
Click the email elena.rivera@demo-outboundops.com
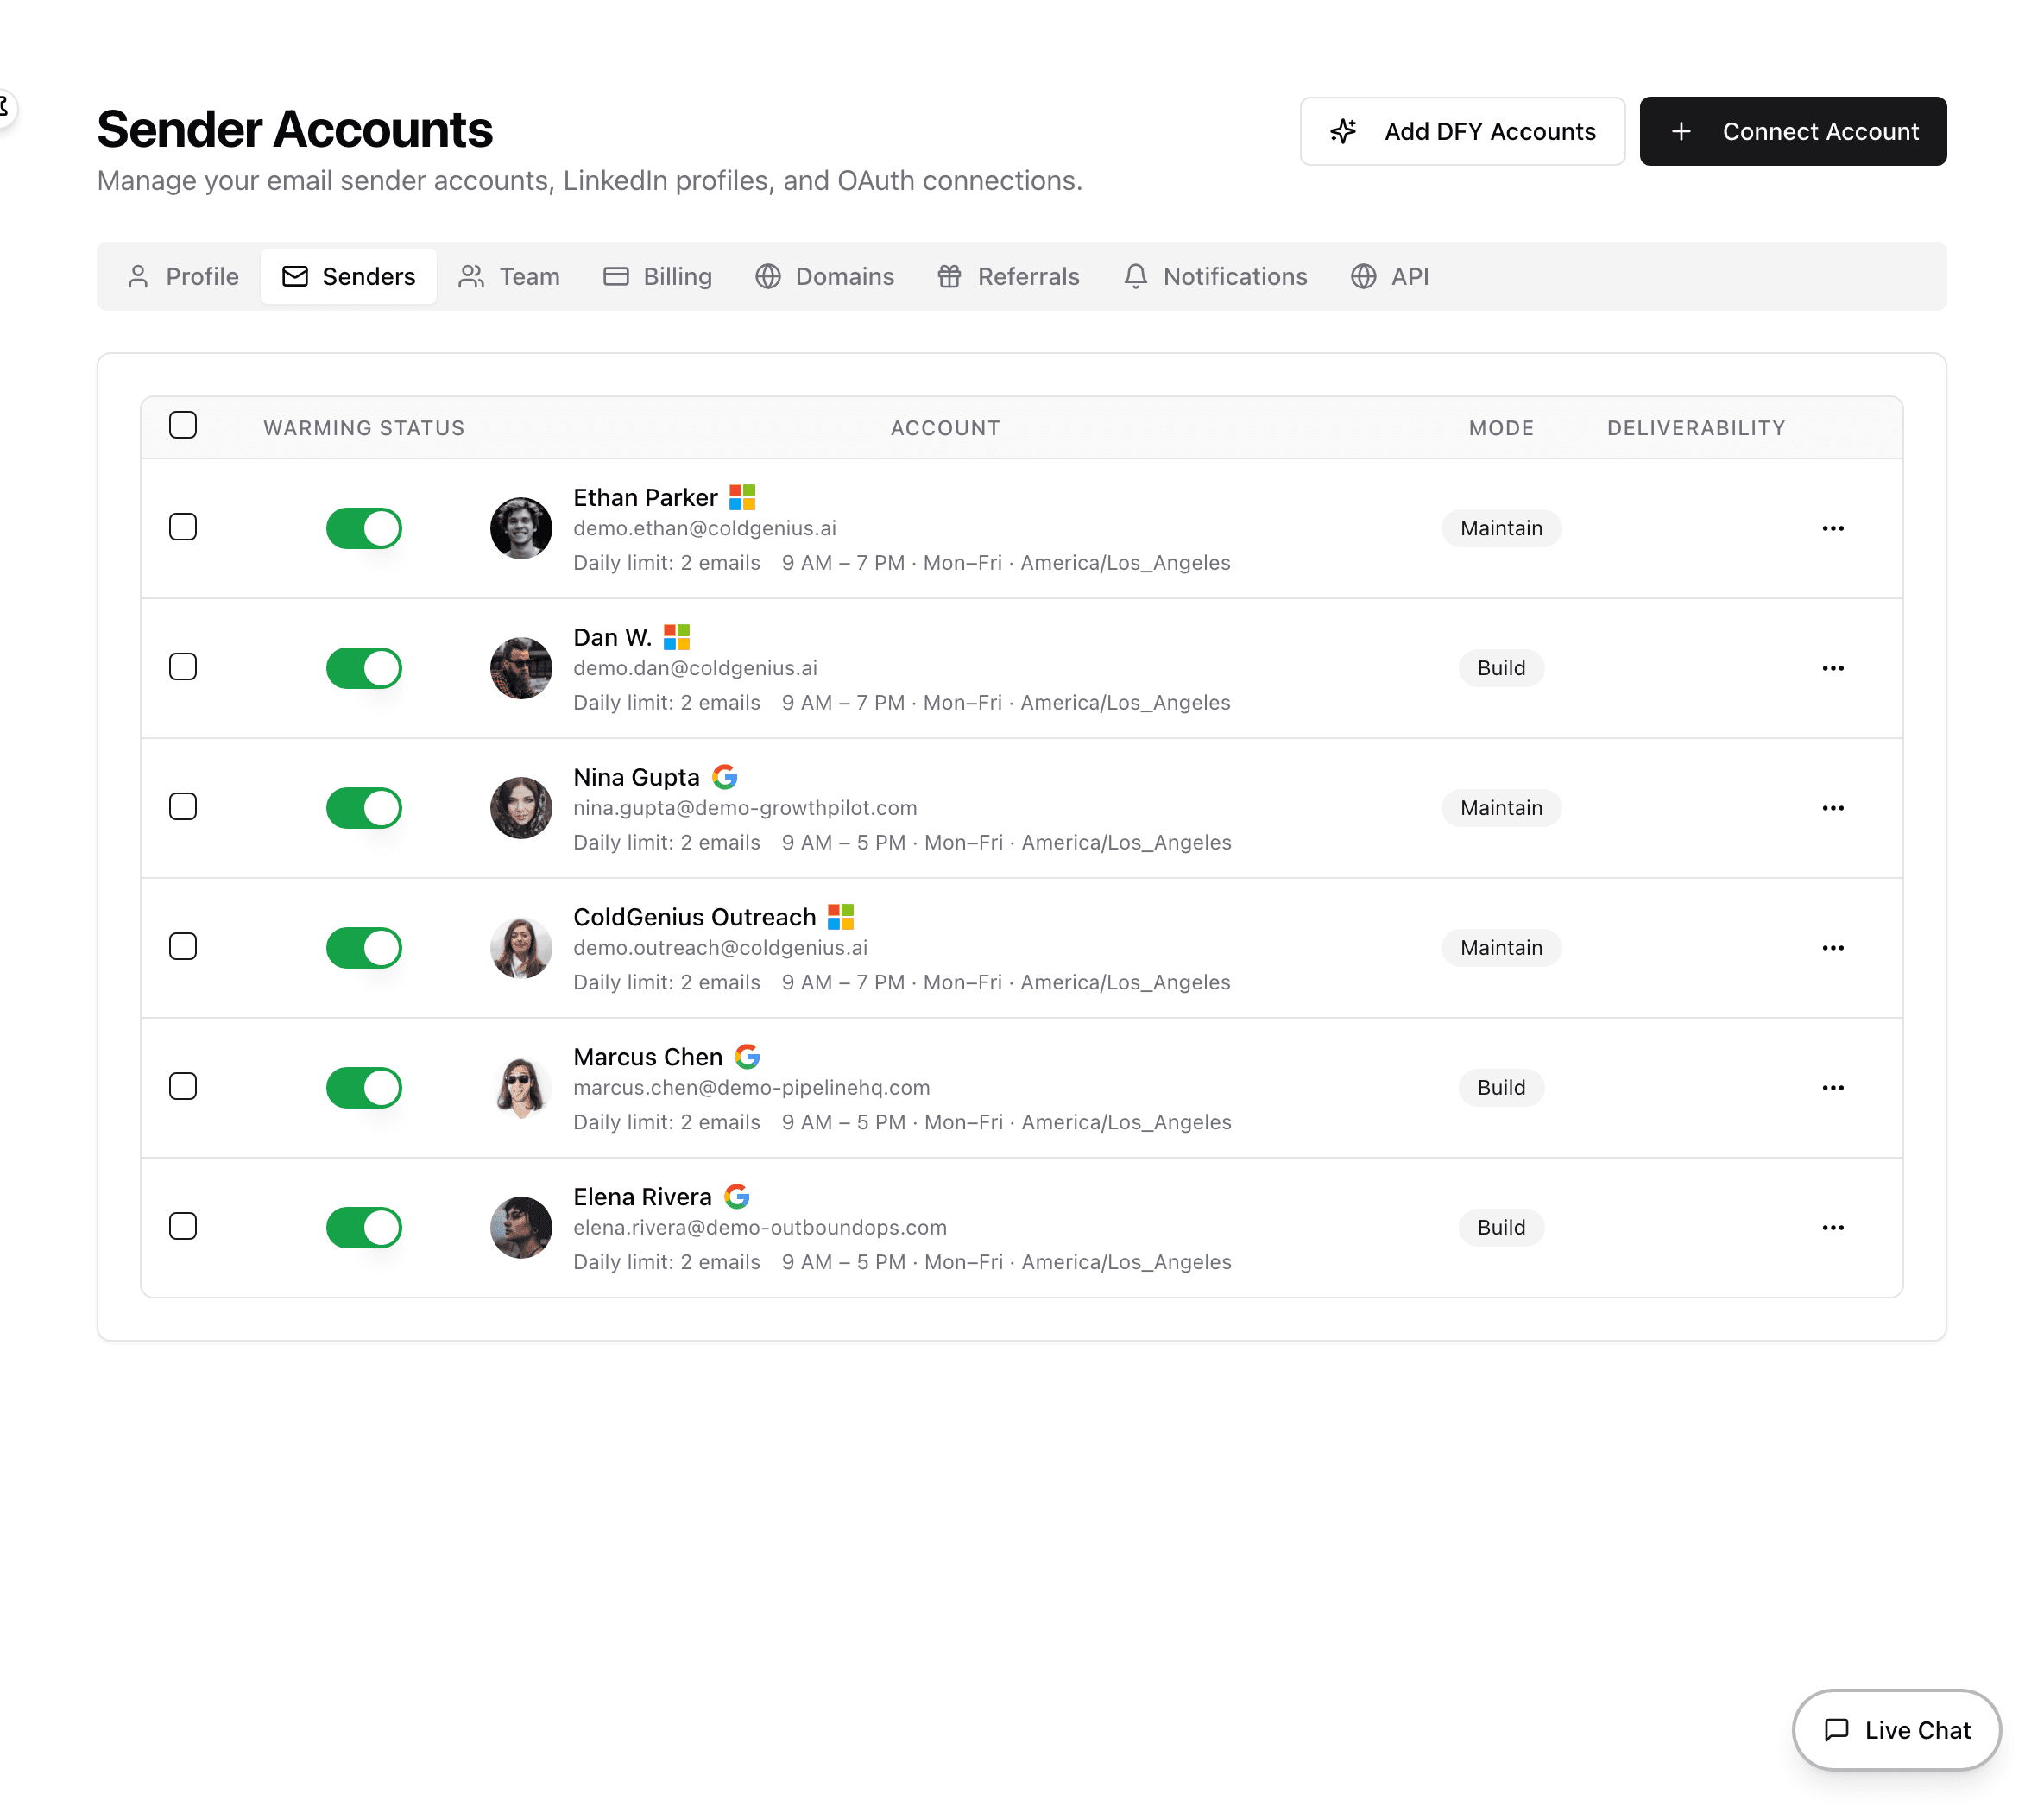[x=760, y=1228]
